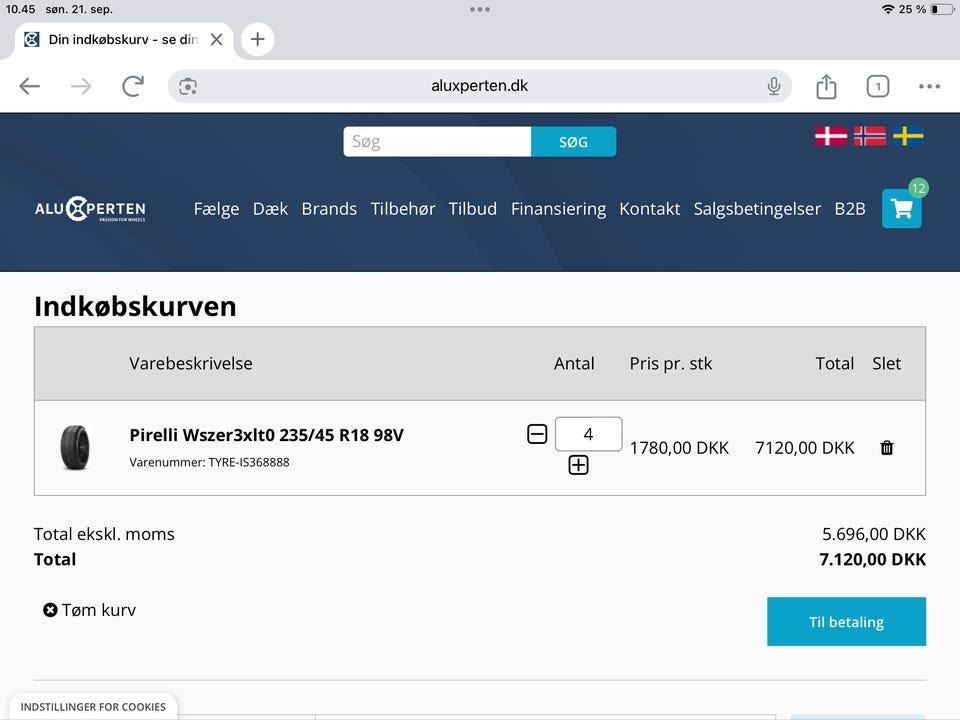Click the quantity field showing 4

point(588,434)
